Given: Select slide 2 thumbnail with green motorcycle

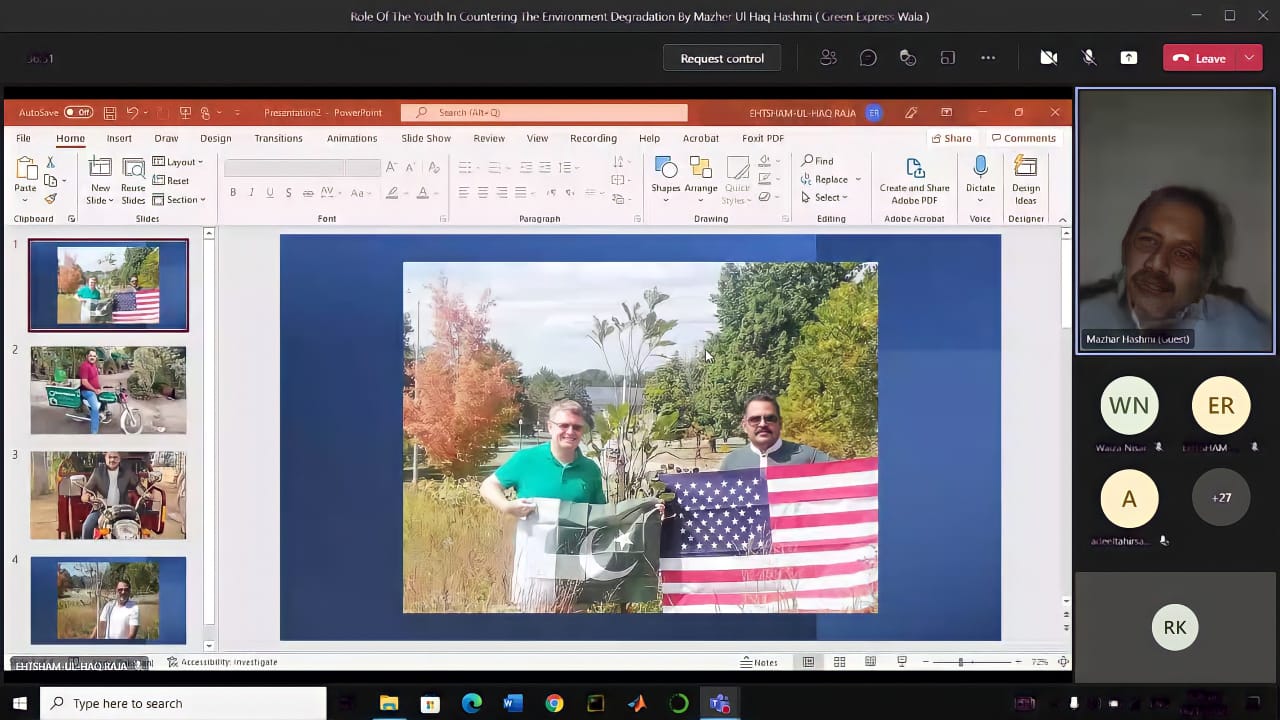Looking at the screenshot, I should tap(108, 390).
